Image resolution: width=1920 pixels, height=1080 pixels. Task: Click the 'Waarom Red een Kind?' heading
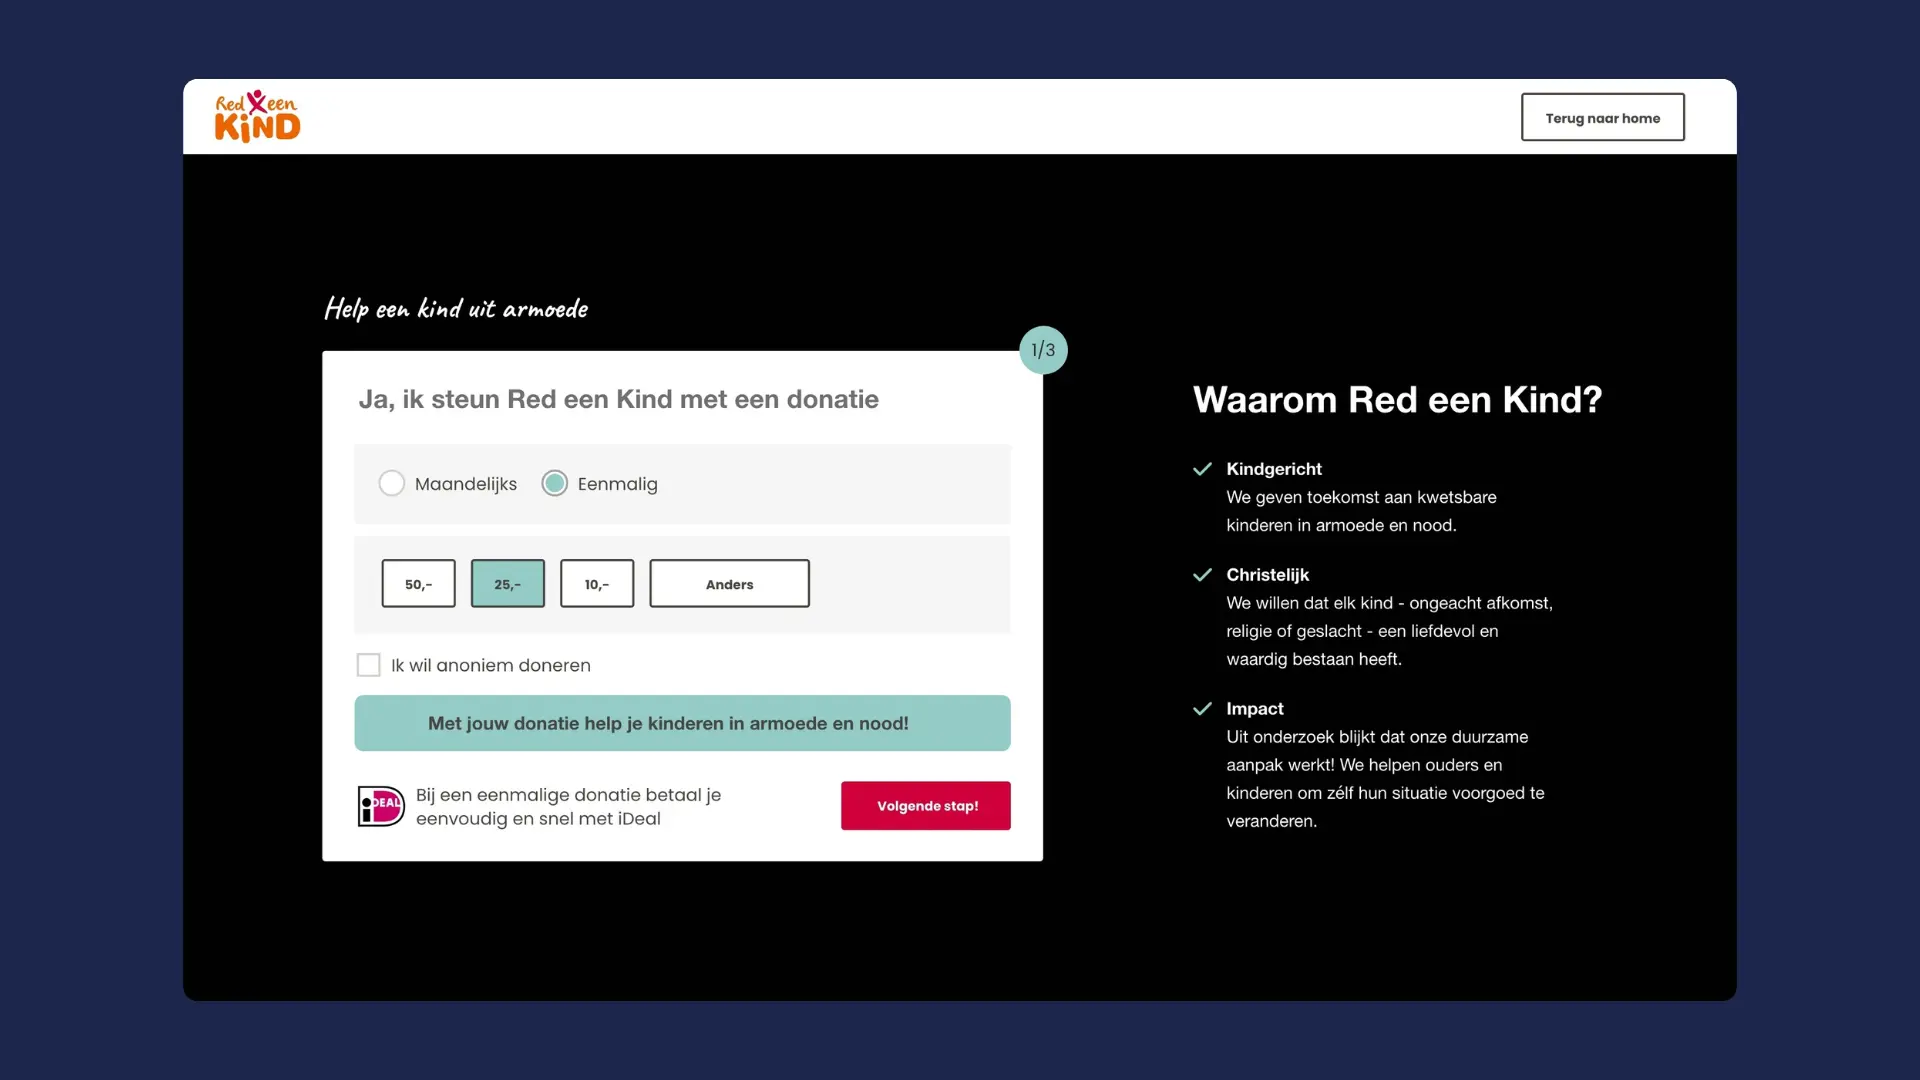1398,400
